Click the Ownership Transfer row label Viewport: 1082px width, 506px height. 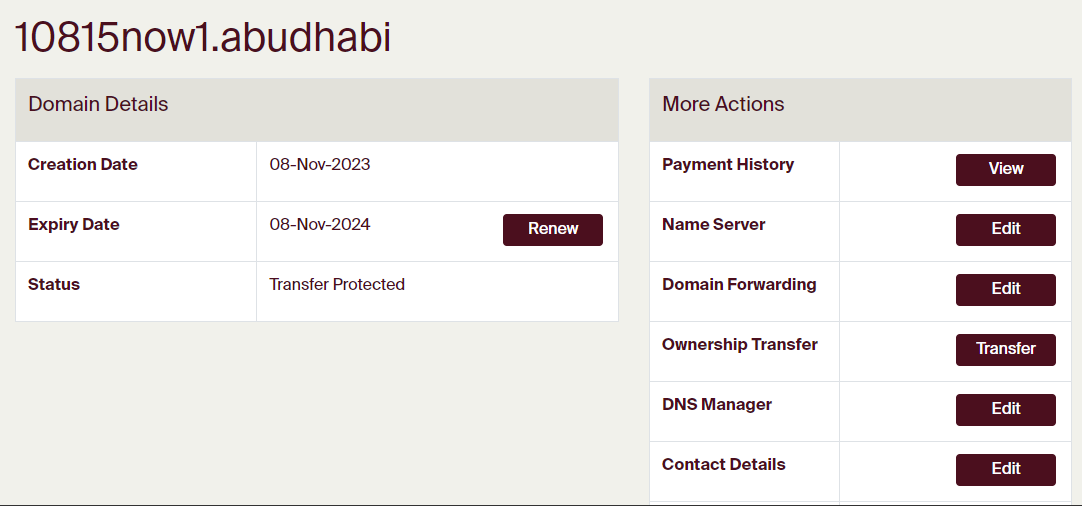(740, 345)
